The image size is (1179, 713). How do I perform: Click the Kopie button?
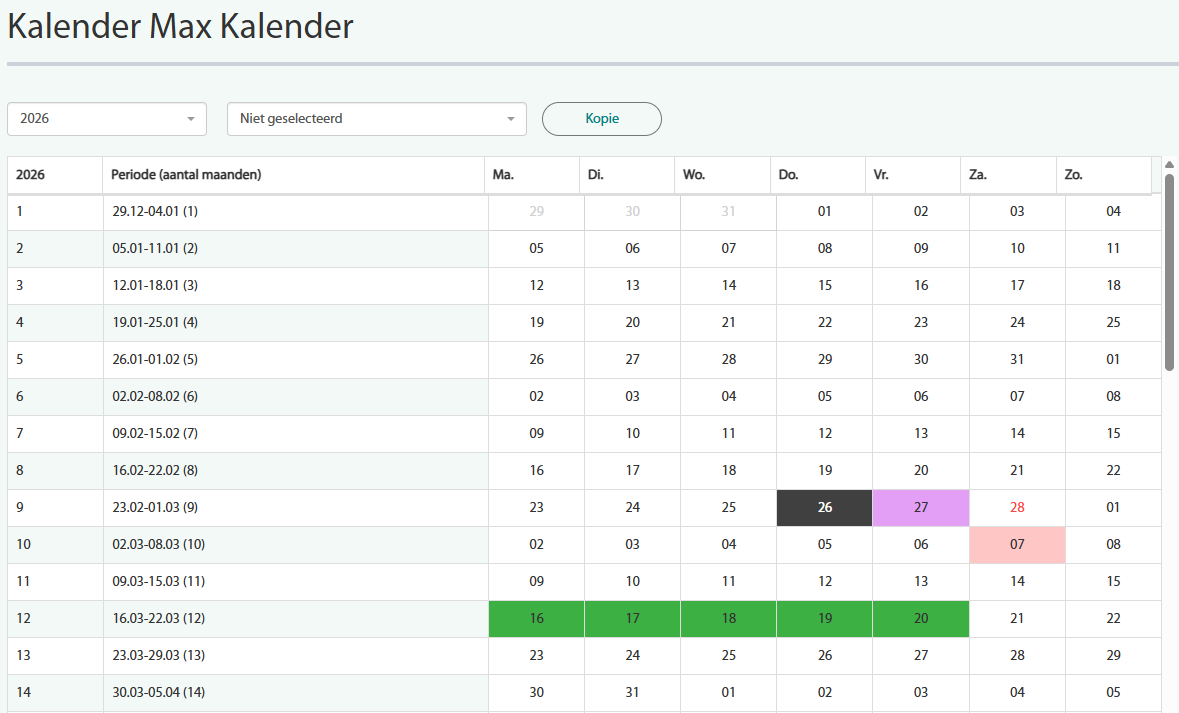point(602,119)
